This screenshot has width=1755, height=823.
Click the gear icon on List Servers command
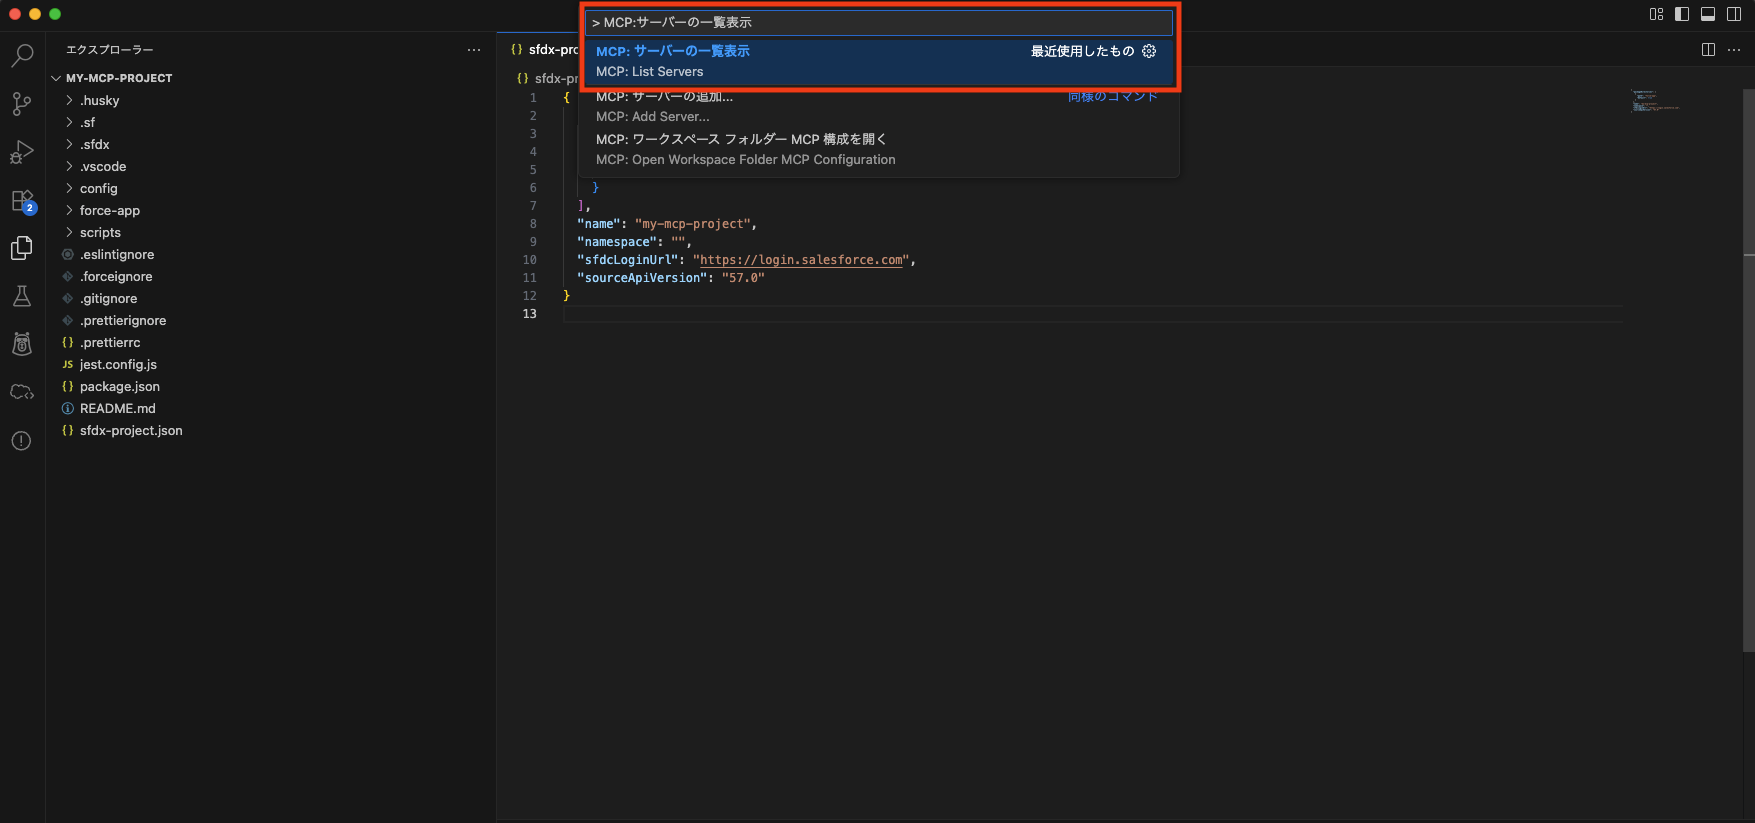tap(1149, 51)
